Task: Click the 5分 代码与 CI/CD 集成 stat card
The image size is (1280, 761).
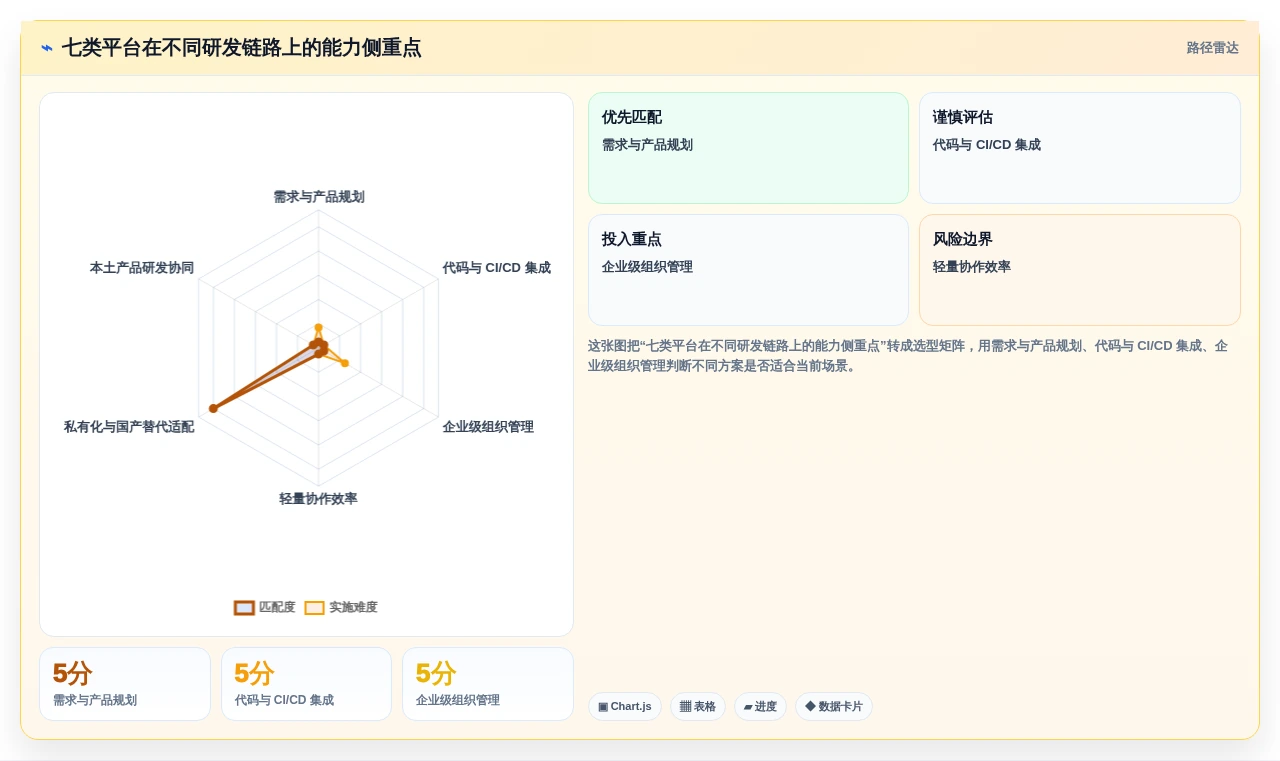Action: [x=306, y=684]
